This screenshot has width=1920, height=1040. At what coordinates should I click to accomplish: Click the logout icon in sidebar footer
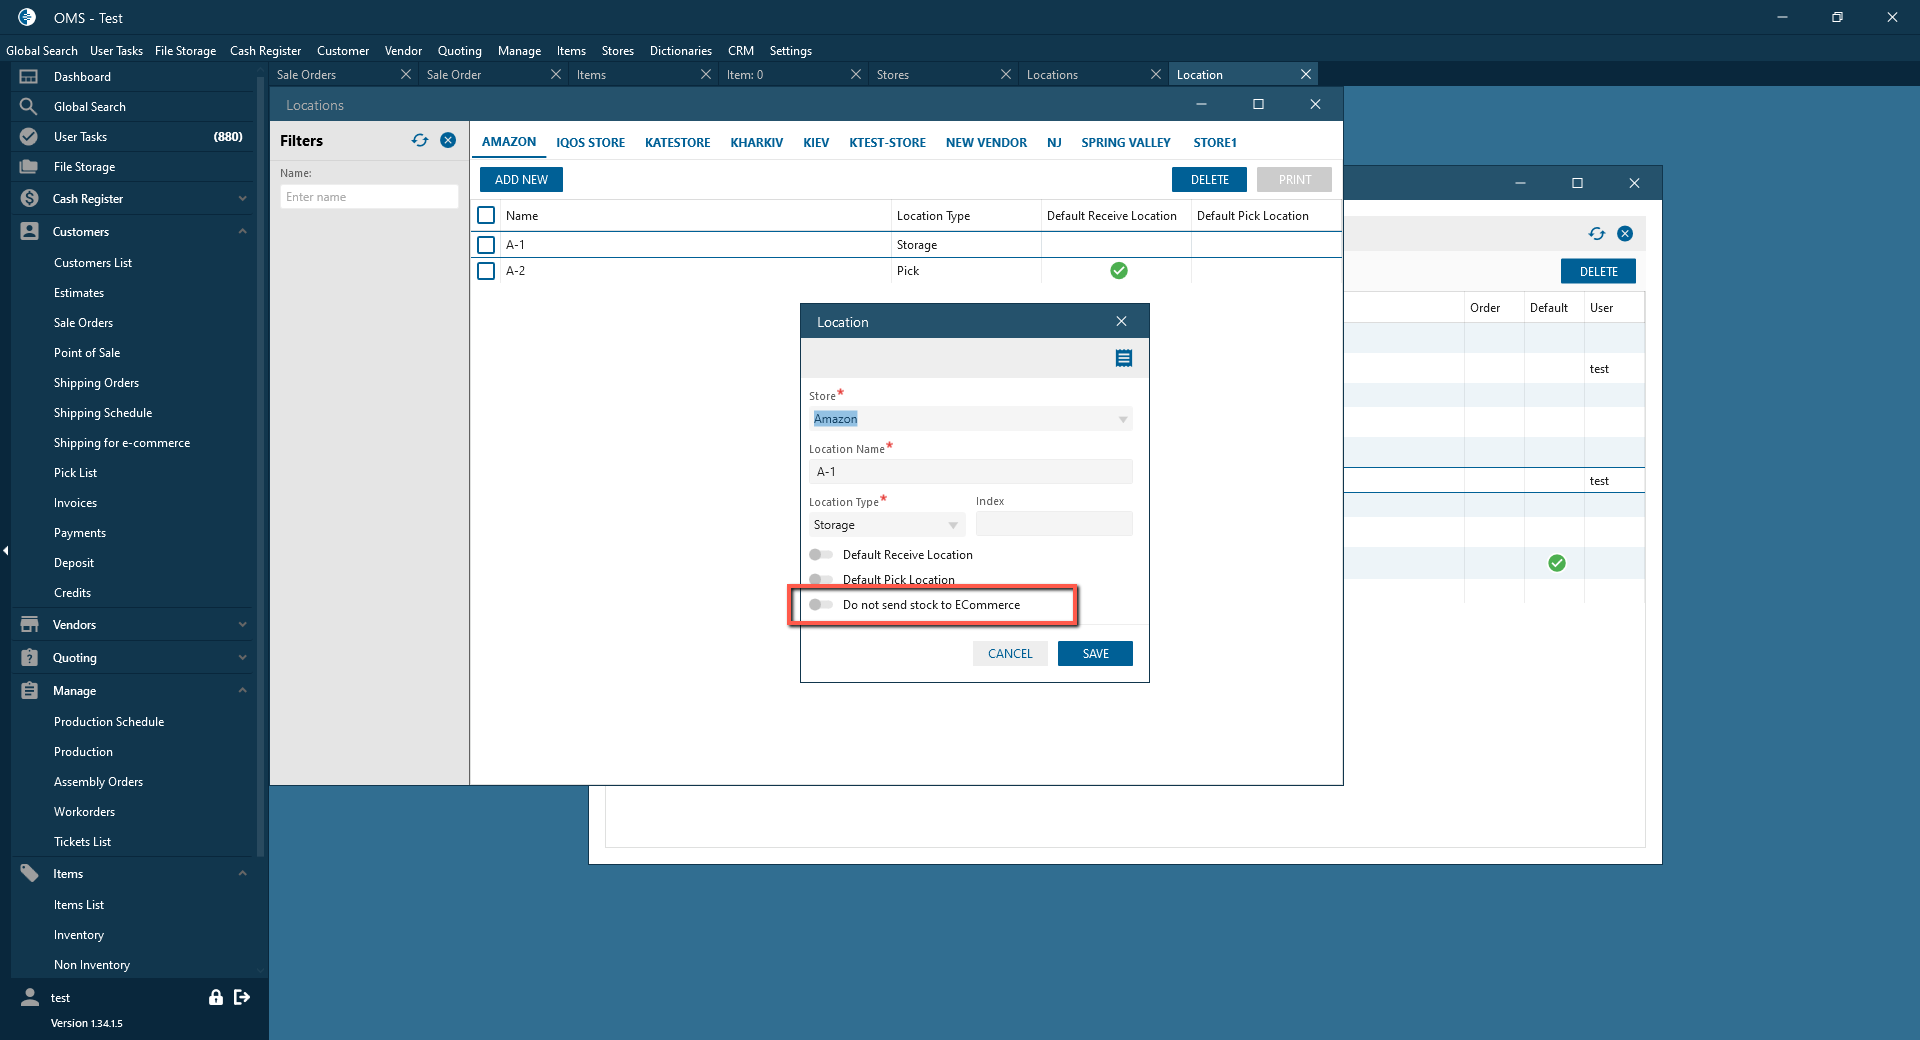coord(242,997)
